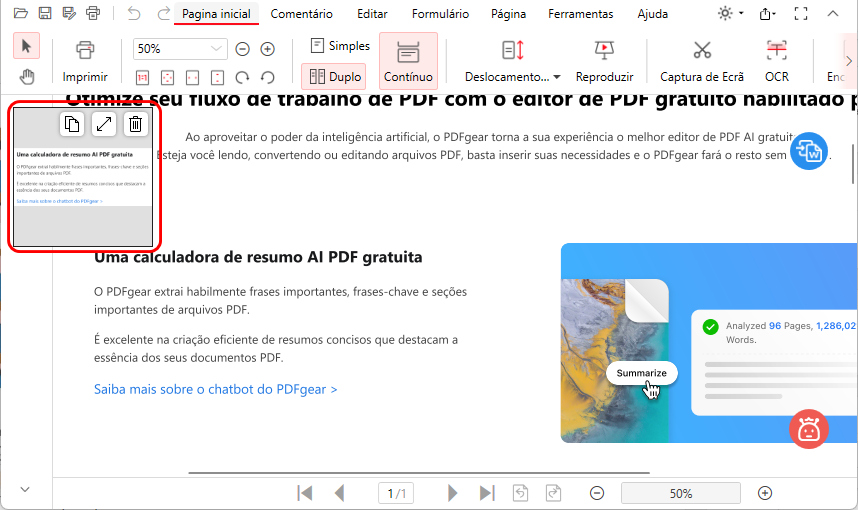Delete the page using the thumbnail trash icon
This screenshot has width=858, height=510.
pyautogui.click(x=135, y=124)
